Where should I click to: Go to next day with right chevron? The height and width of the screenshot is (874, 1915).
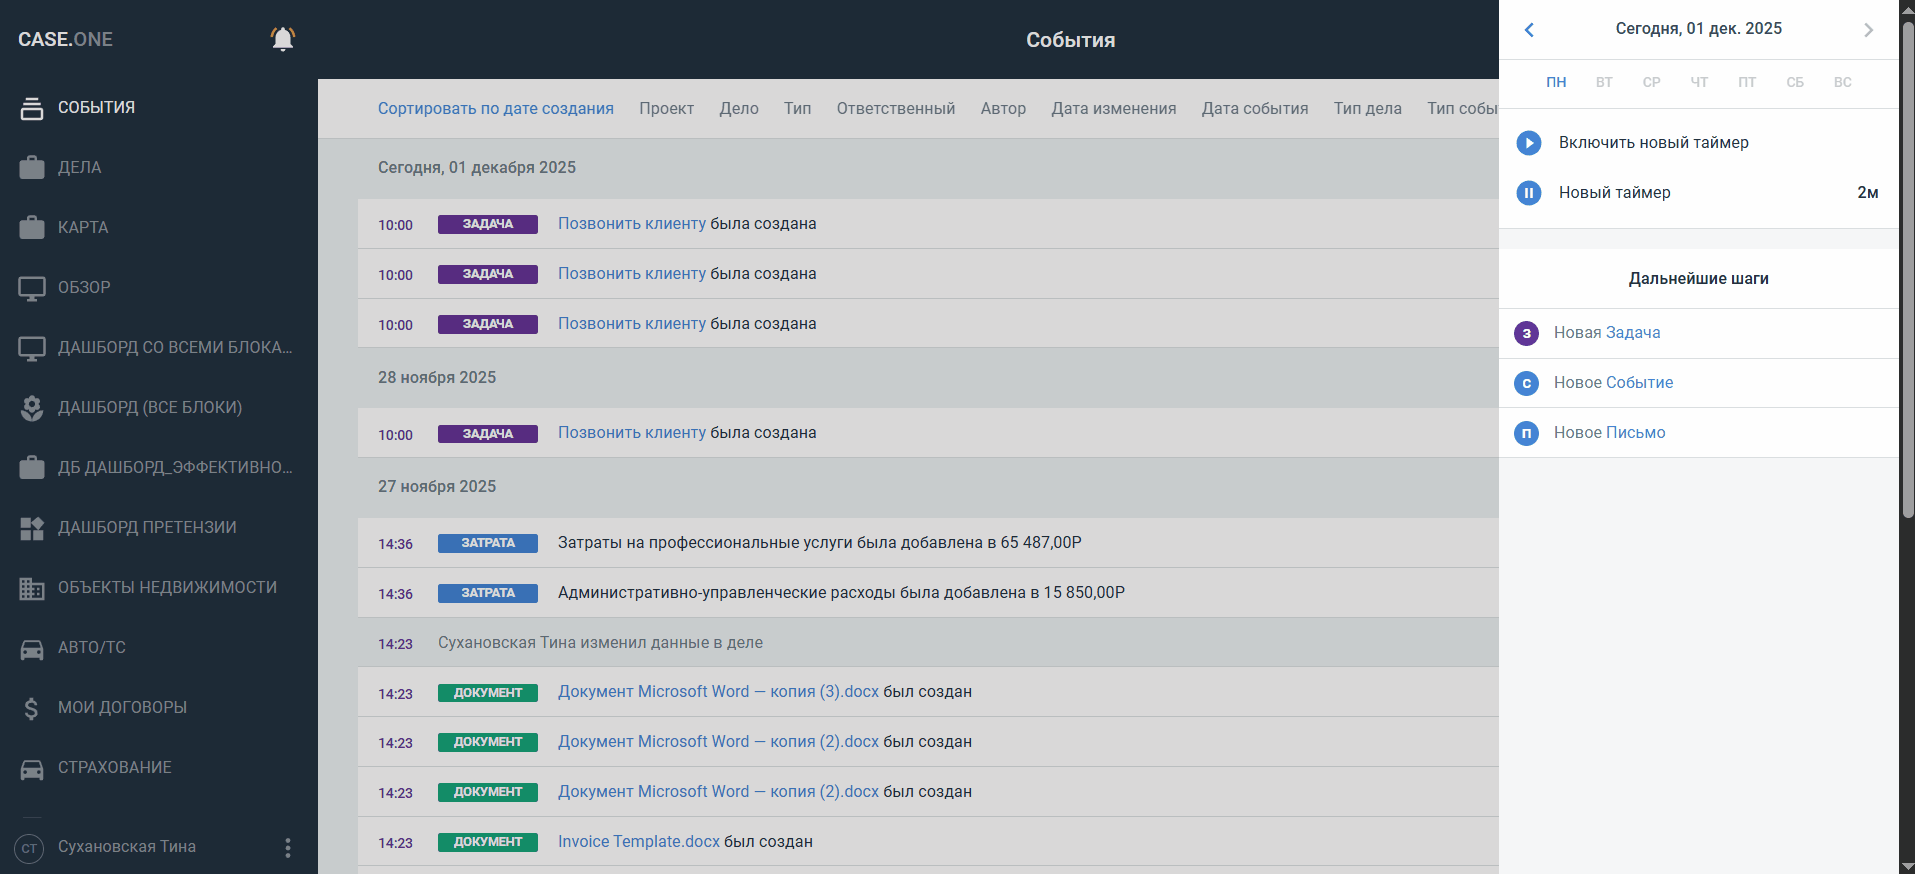(x=1868, y=30)
